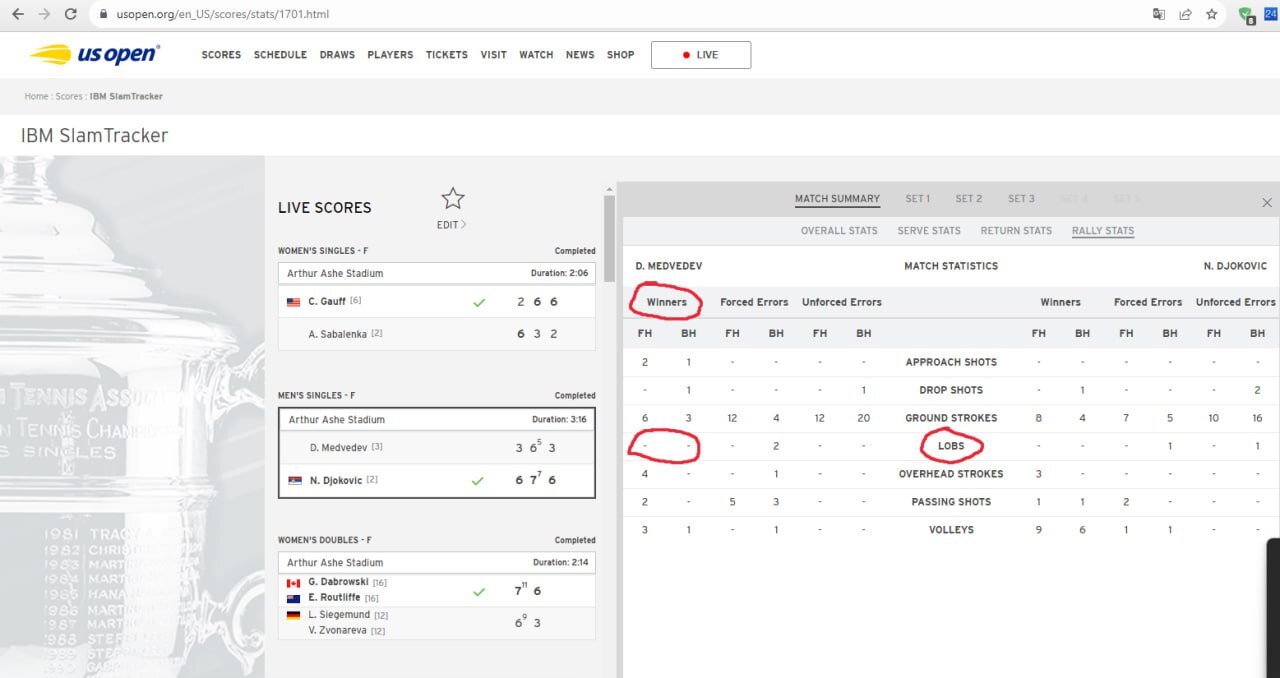This screenshot has height=678, width=1280.
Task: Click the New Zealand flag beside E. Routliffe
Action: click(294, 598)
